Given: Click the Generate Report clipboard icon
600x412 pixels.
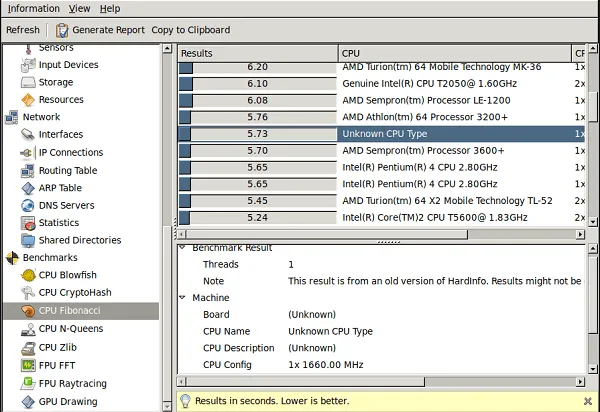Looking at the screenshot, I should 62,30.
